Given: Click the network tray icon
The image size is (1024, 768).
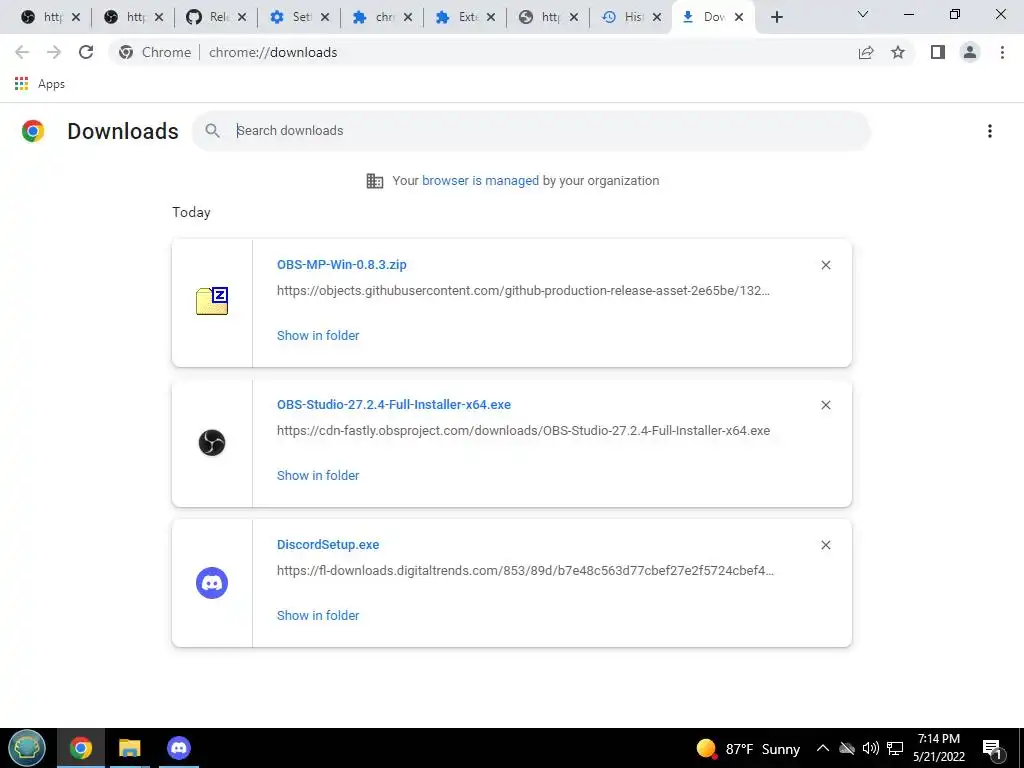Looking at the screenshot, I should (x=895, y=748).
